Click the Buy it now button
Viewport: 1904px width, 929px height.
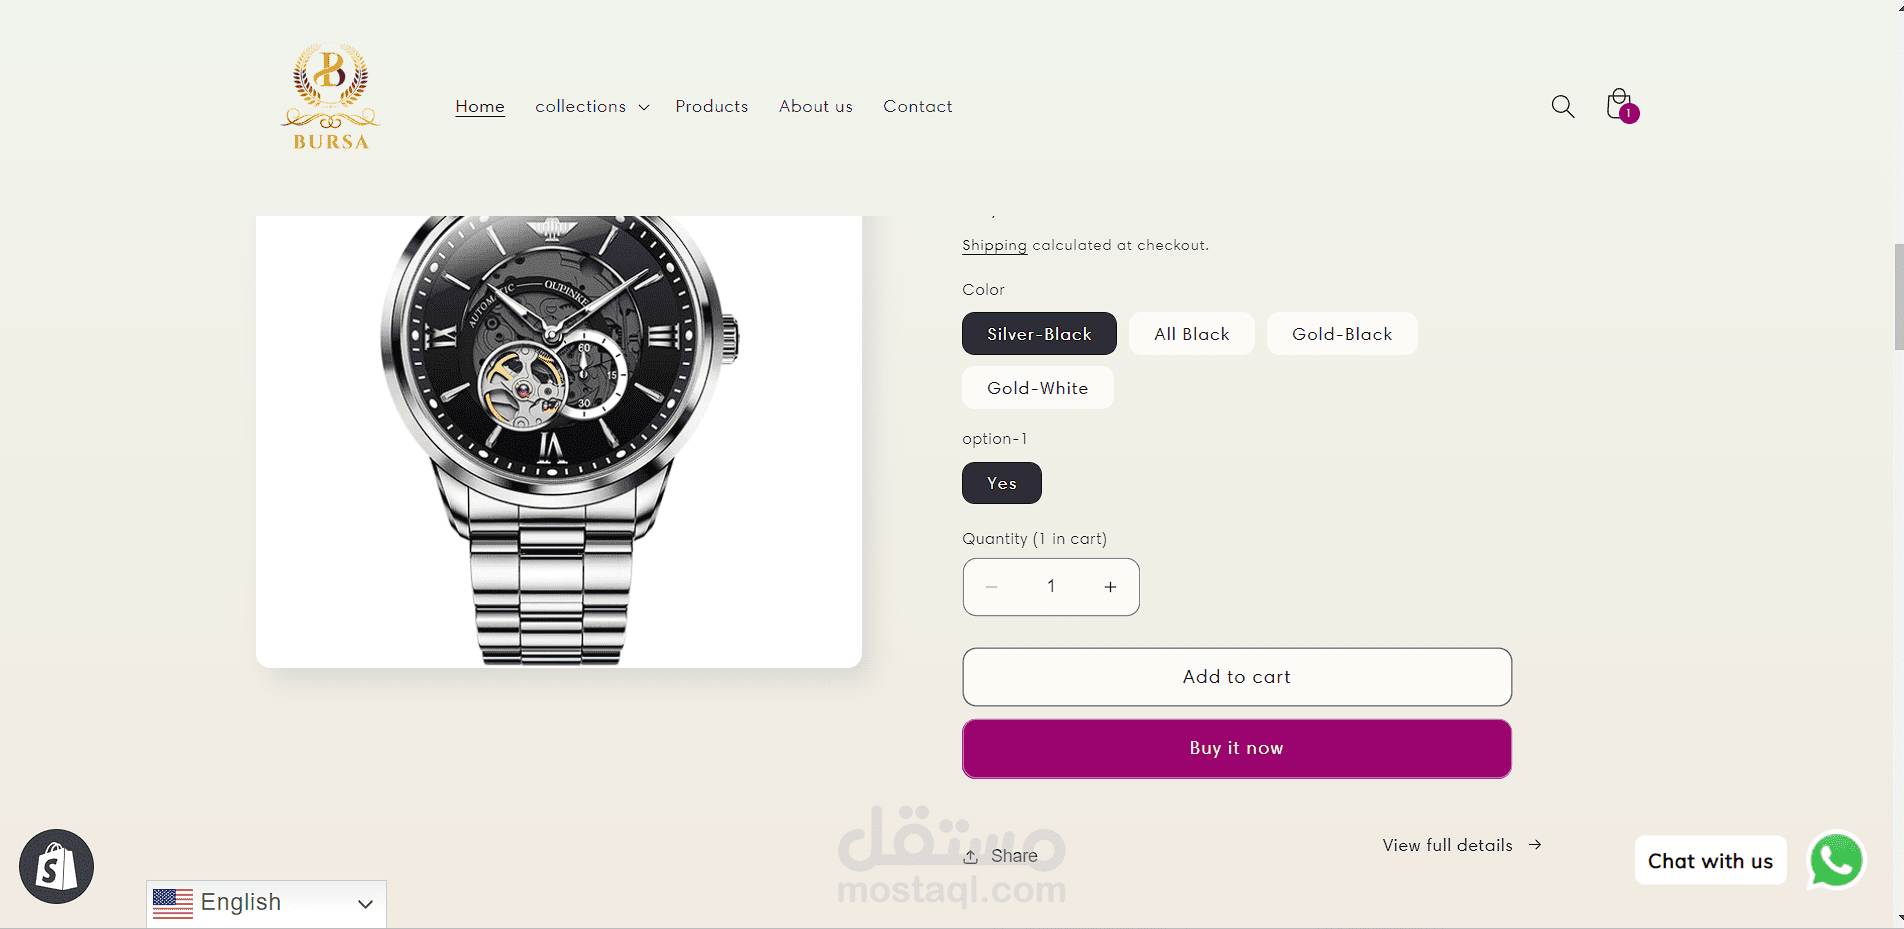tap(1237, 748)
